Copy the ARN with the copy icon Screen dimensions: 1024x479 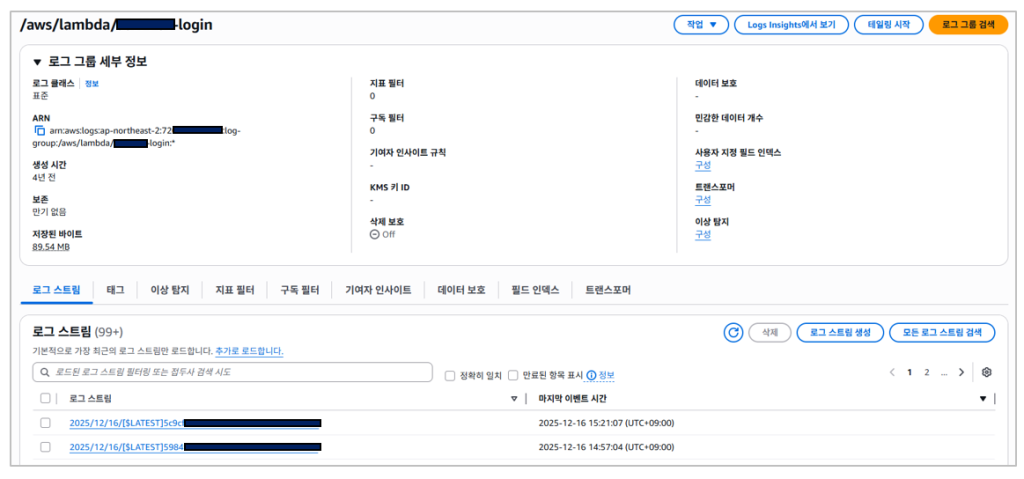(x=39, y=130)
